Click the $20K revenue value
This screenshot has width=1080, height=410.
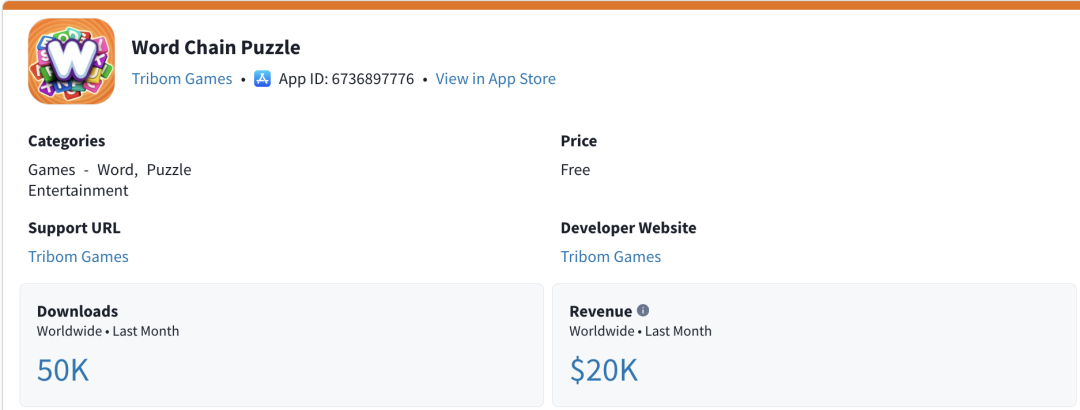pyautogui.click(x=604, y=370)
